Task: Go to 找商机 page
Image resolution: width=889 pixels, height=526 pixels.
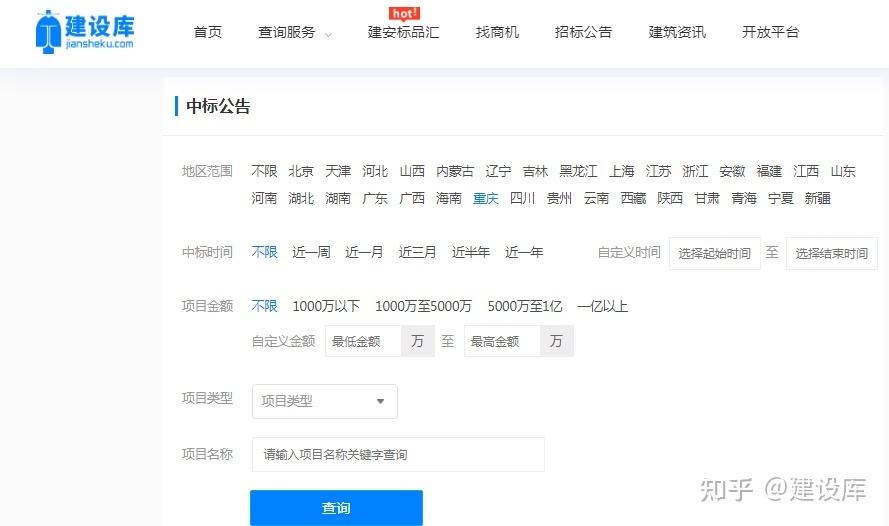Action: coord(497,32)
